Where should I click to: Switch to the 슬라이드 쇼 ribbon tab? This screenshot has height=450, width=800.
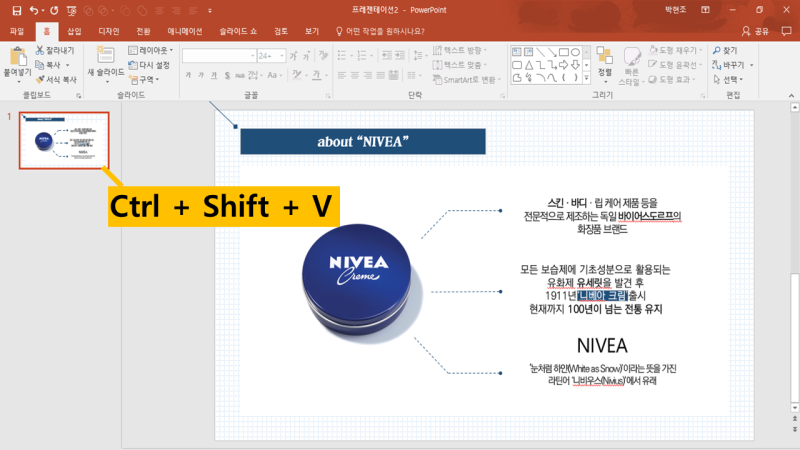click(238, 31)
